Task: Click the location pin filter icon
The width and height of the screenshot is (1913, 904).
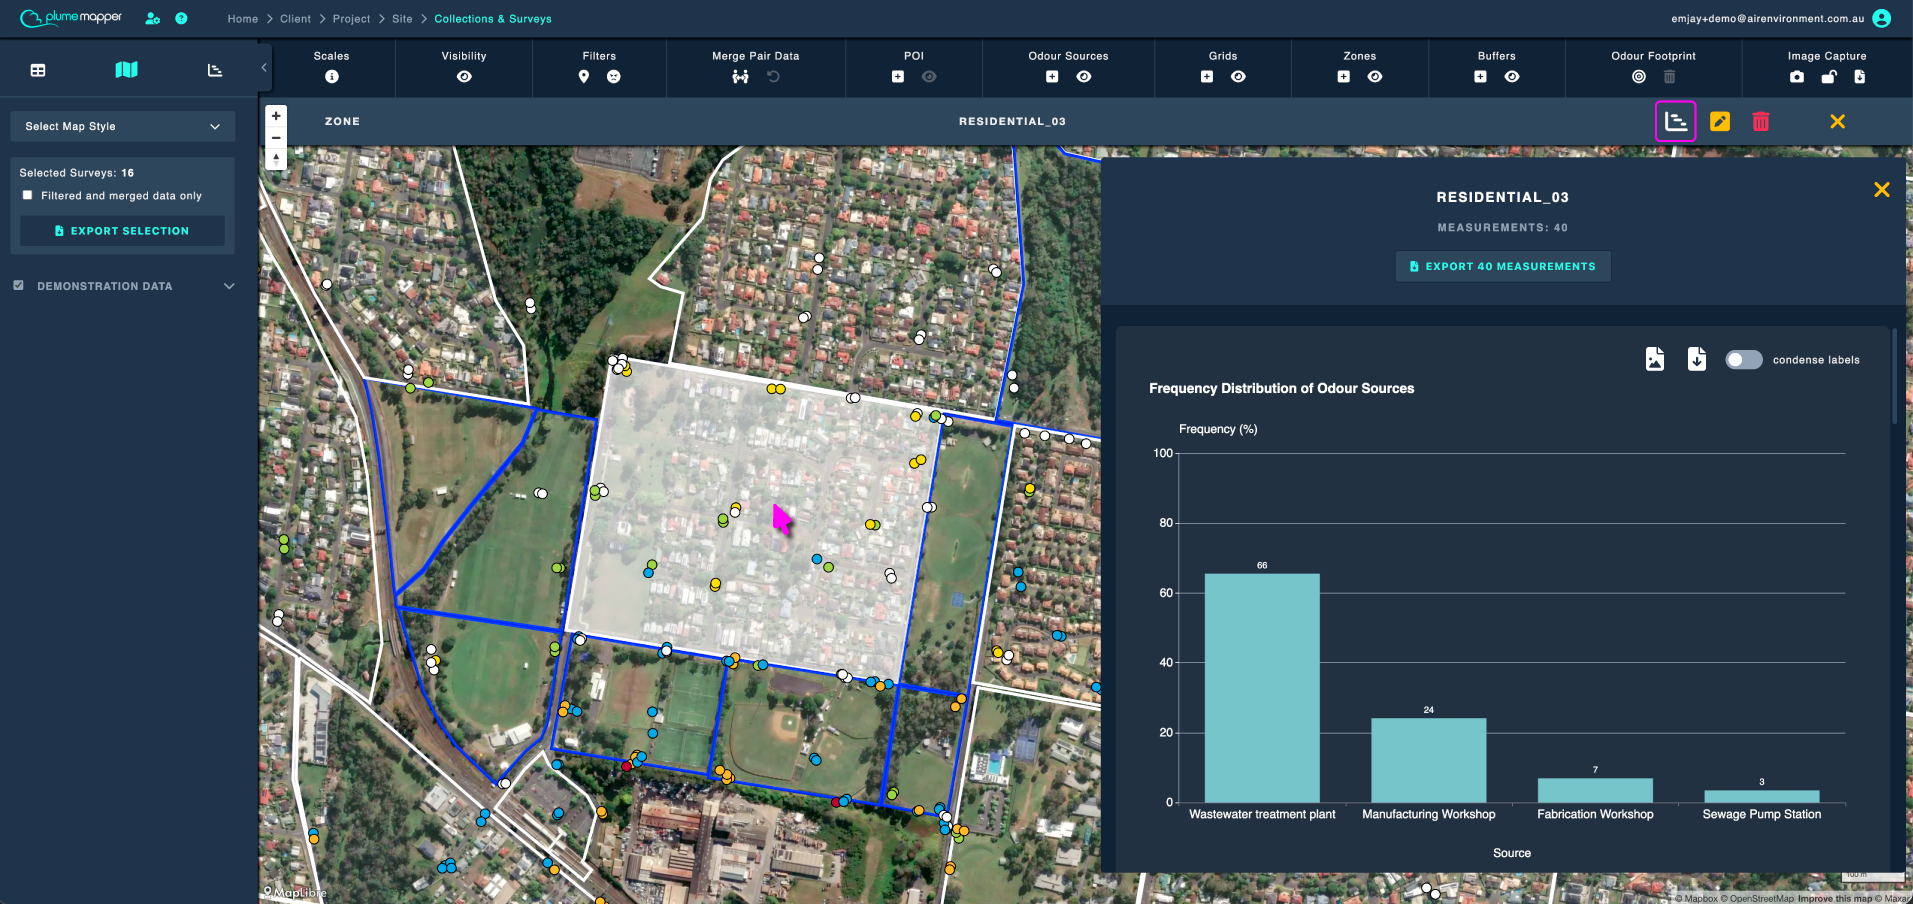Action: tap(584, 77)
